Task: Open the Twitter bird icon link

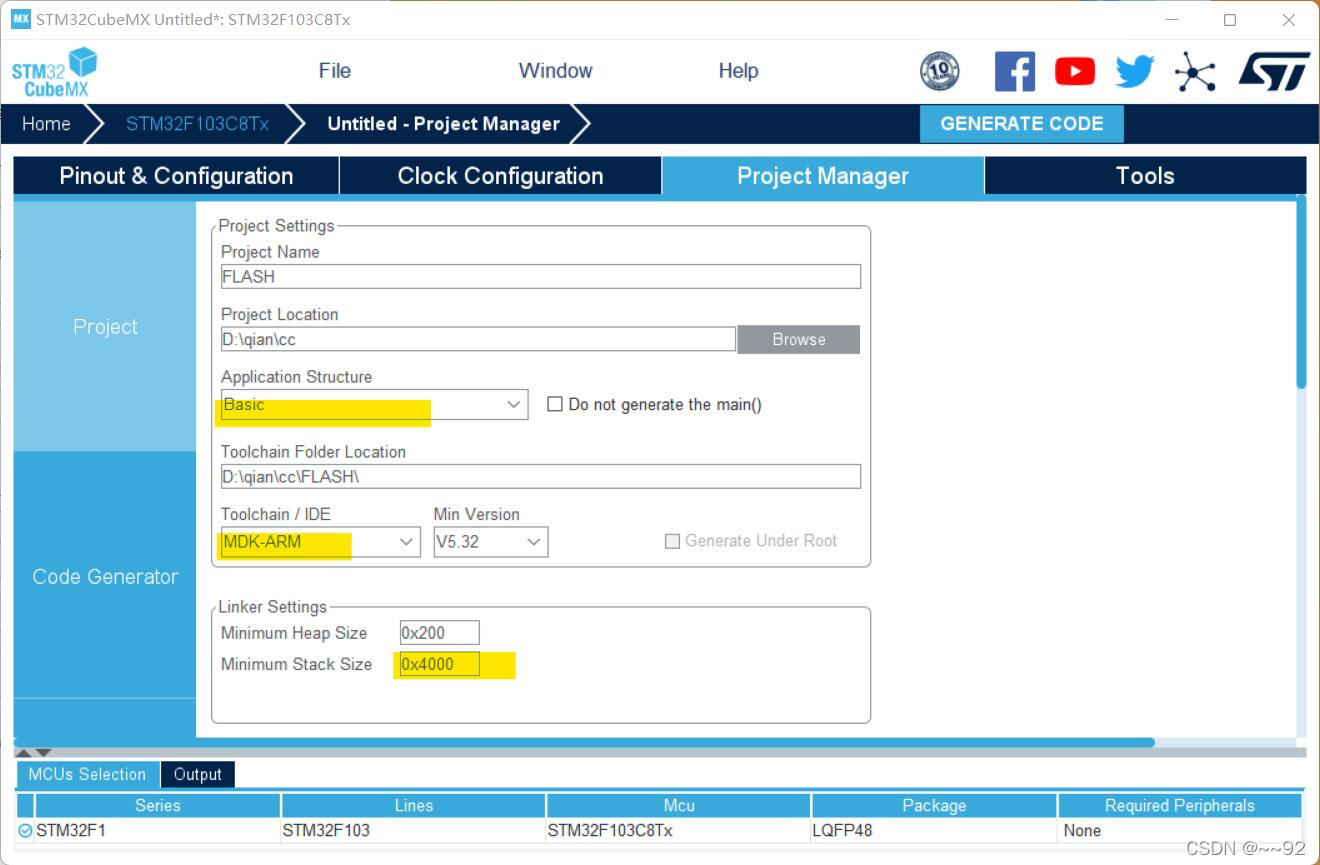Action: tap(1134, 71)
